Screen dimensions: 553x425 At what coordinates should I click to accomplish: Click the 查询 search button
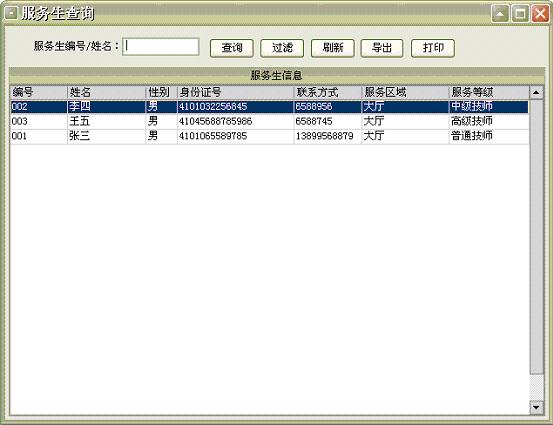(x=231, y=48)
